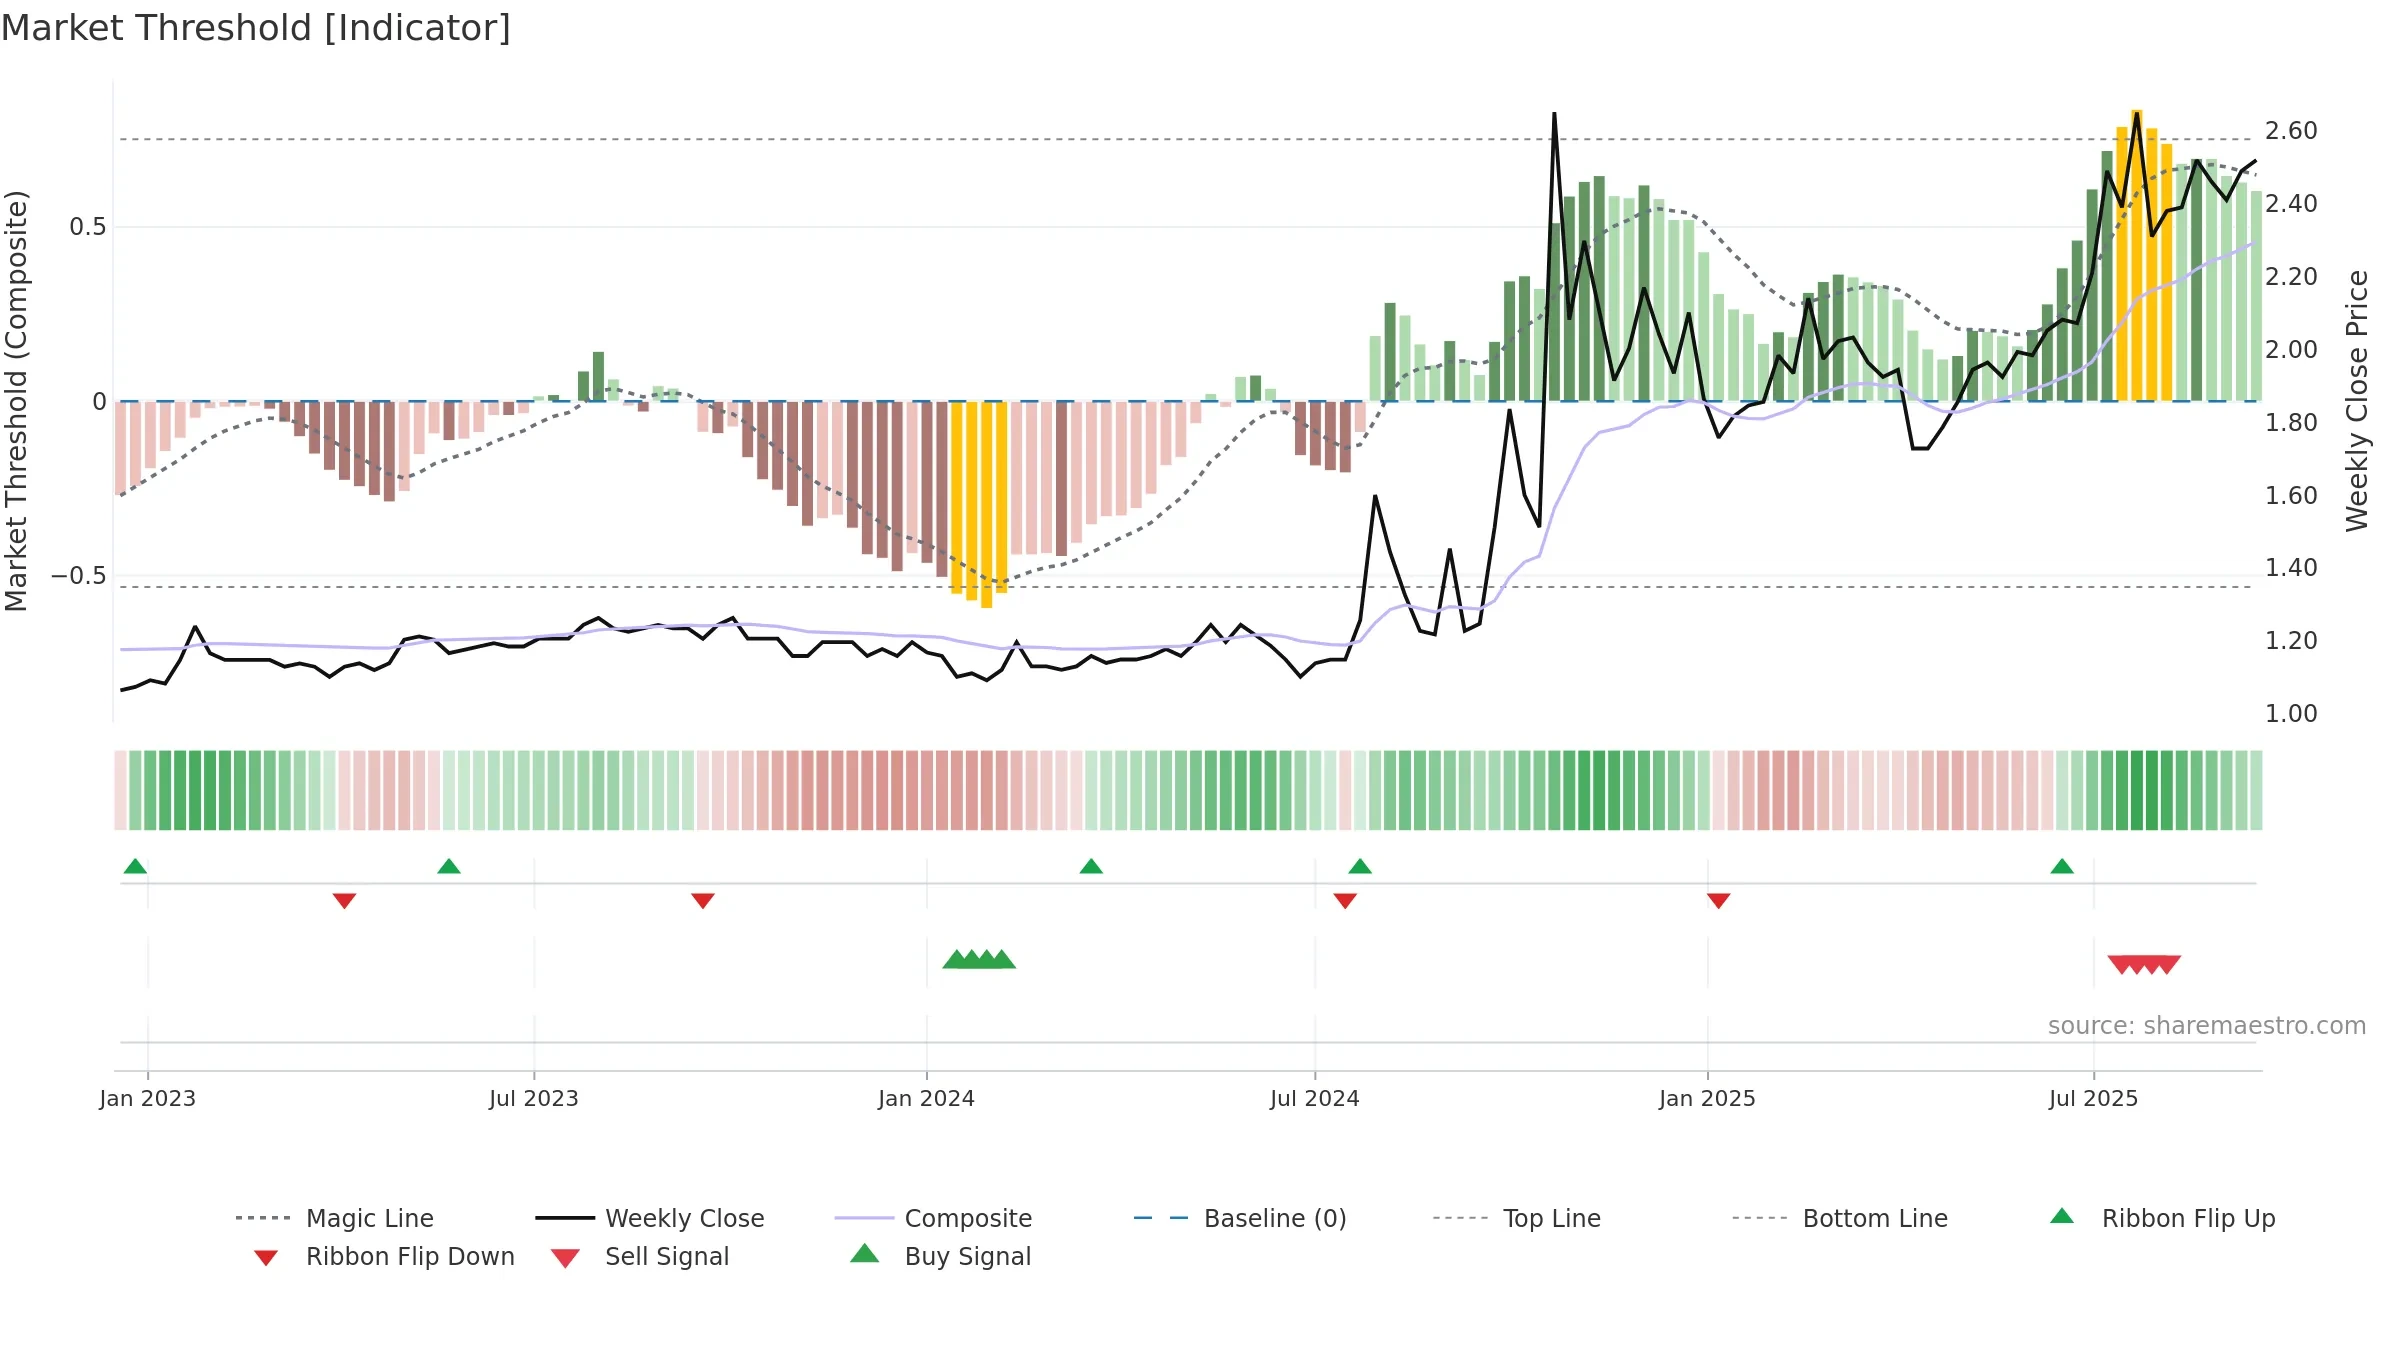Click the Jul 2024 x-axis label

click(1315, 1098)
